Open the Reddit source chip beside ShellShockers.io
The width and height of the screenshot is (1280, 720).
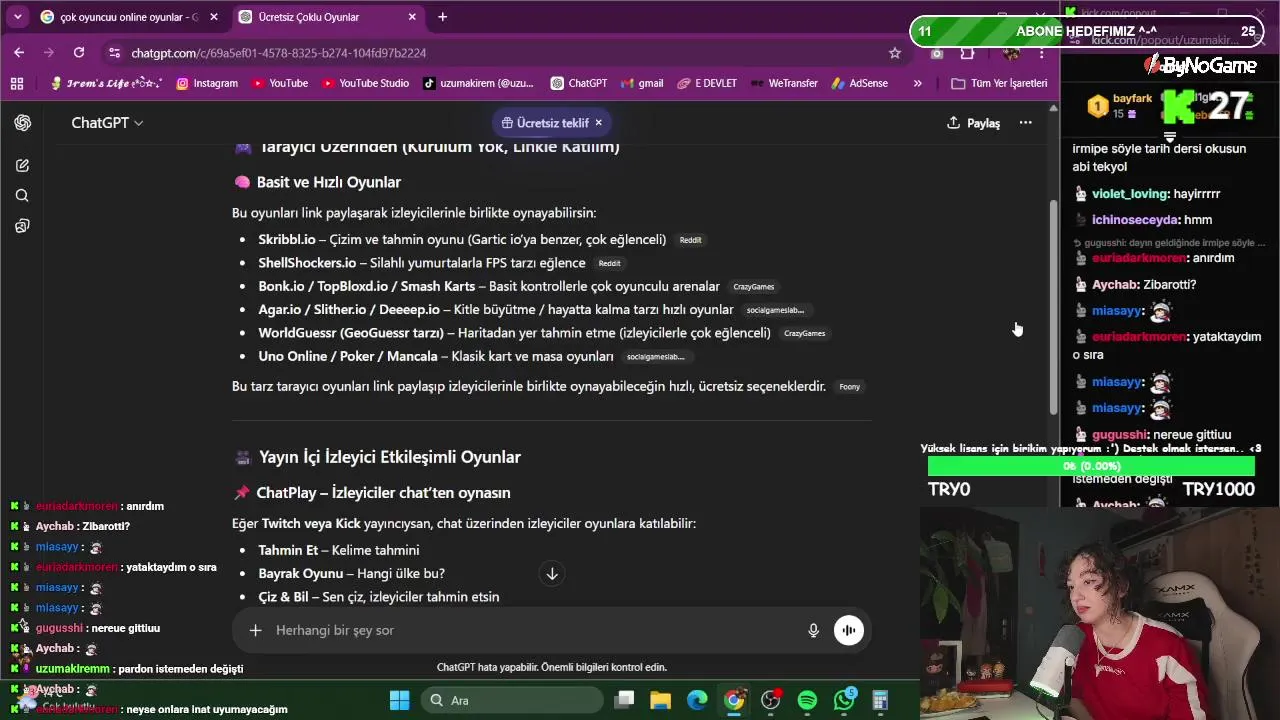pos(610,263)
